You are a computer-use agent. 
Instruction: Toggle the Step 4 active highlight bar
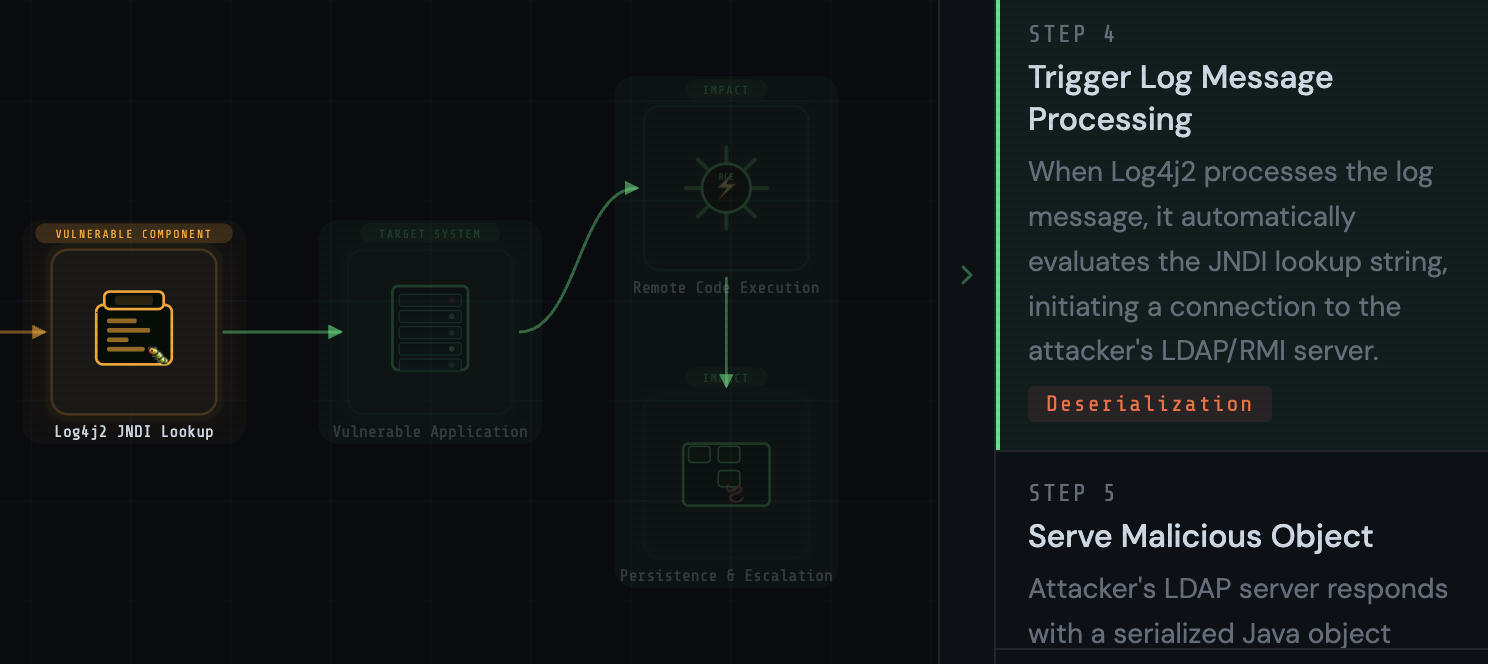pyautogui.click(x=996, y=225)
